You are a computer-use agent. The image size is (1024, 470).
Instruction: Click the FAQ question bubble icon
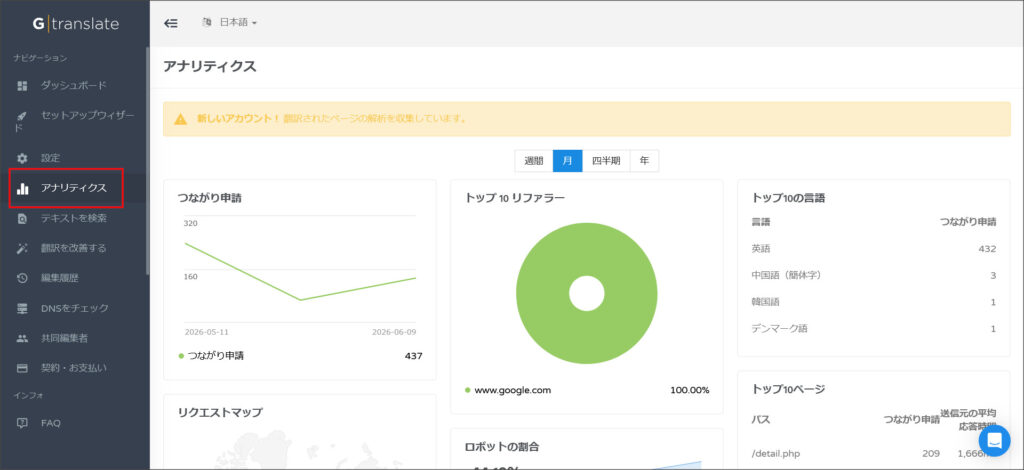[22, 423]
